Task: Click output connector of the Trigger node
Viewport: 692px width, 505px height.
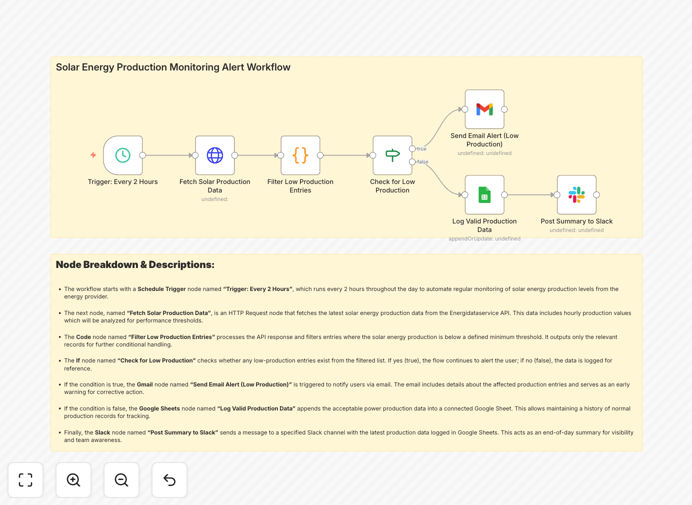Action: pos(143,155)
